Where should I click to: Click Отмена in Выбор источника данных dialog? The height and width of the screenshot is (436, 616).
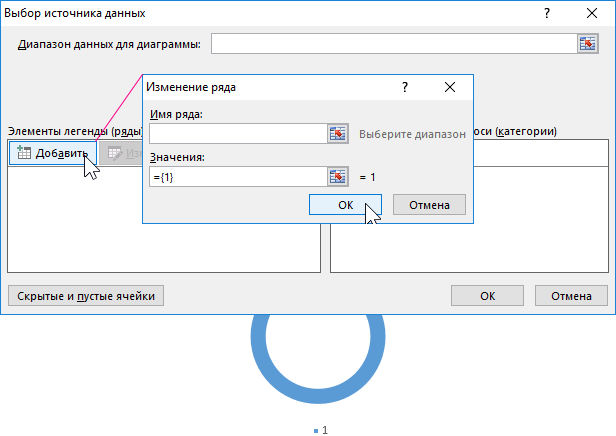571,296
